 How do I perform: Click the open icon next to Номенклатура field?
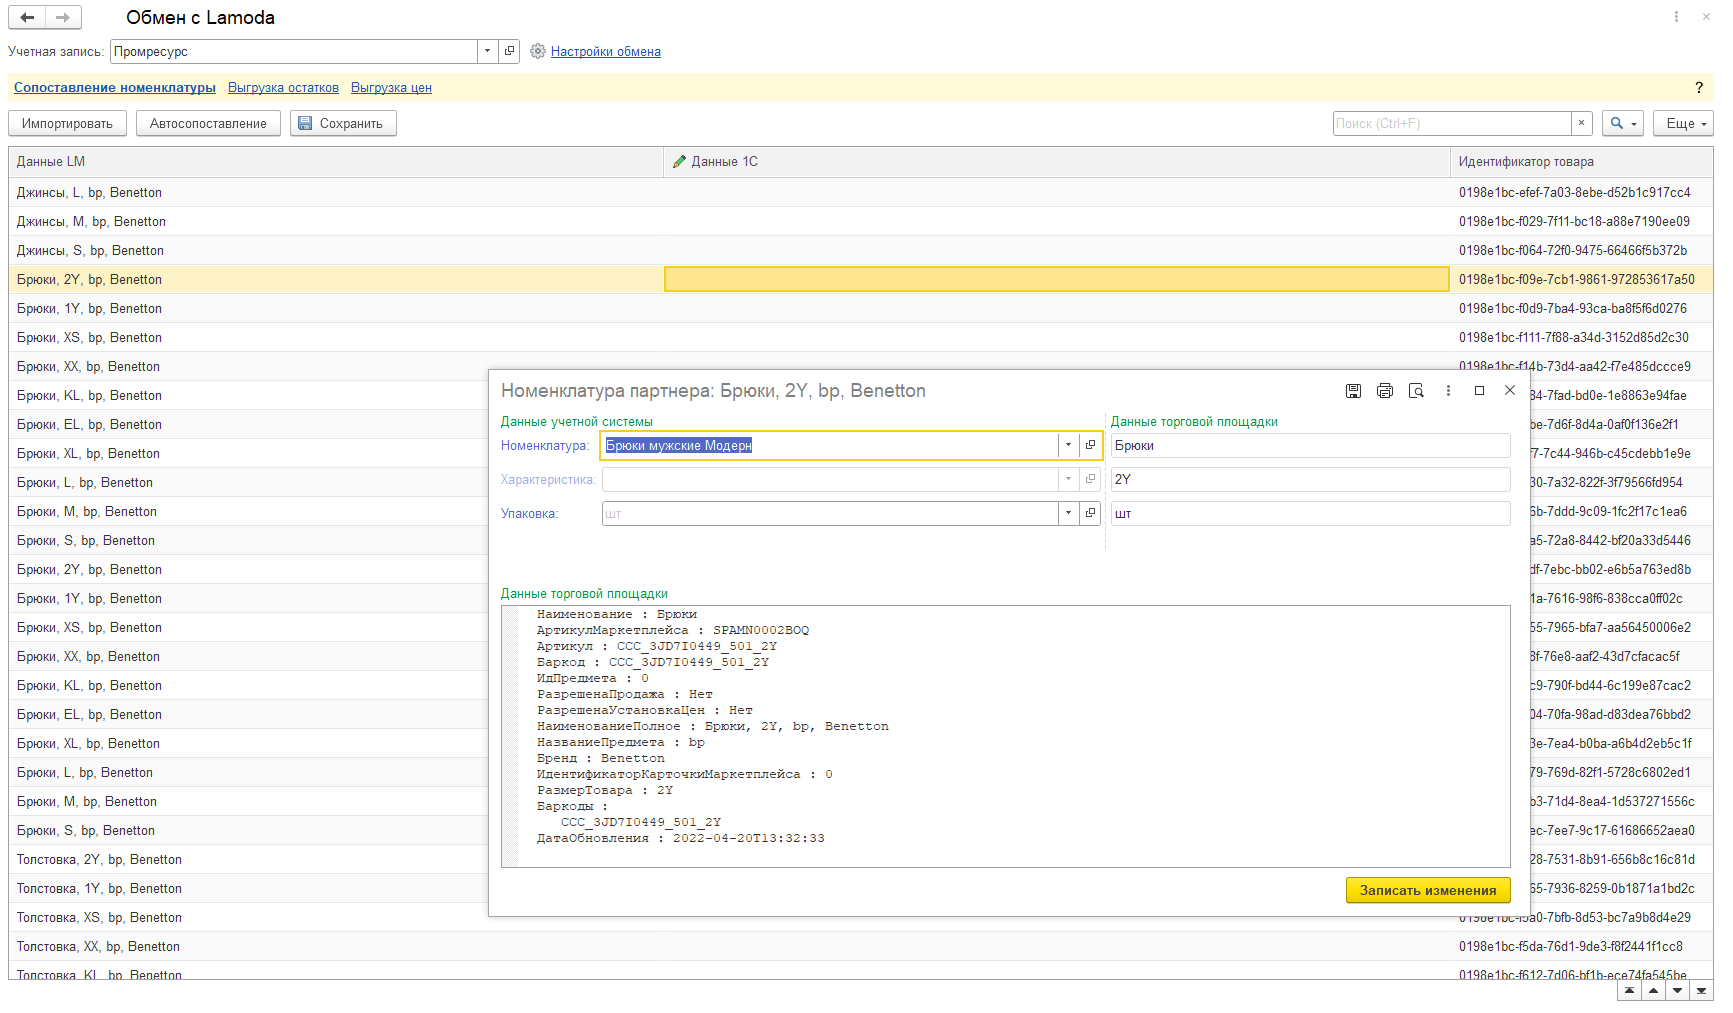(x=1090, y=445)
